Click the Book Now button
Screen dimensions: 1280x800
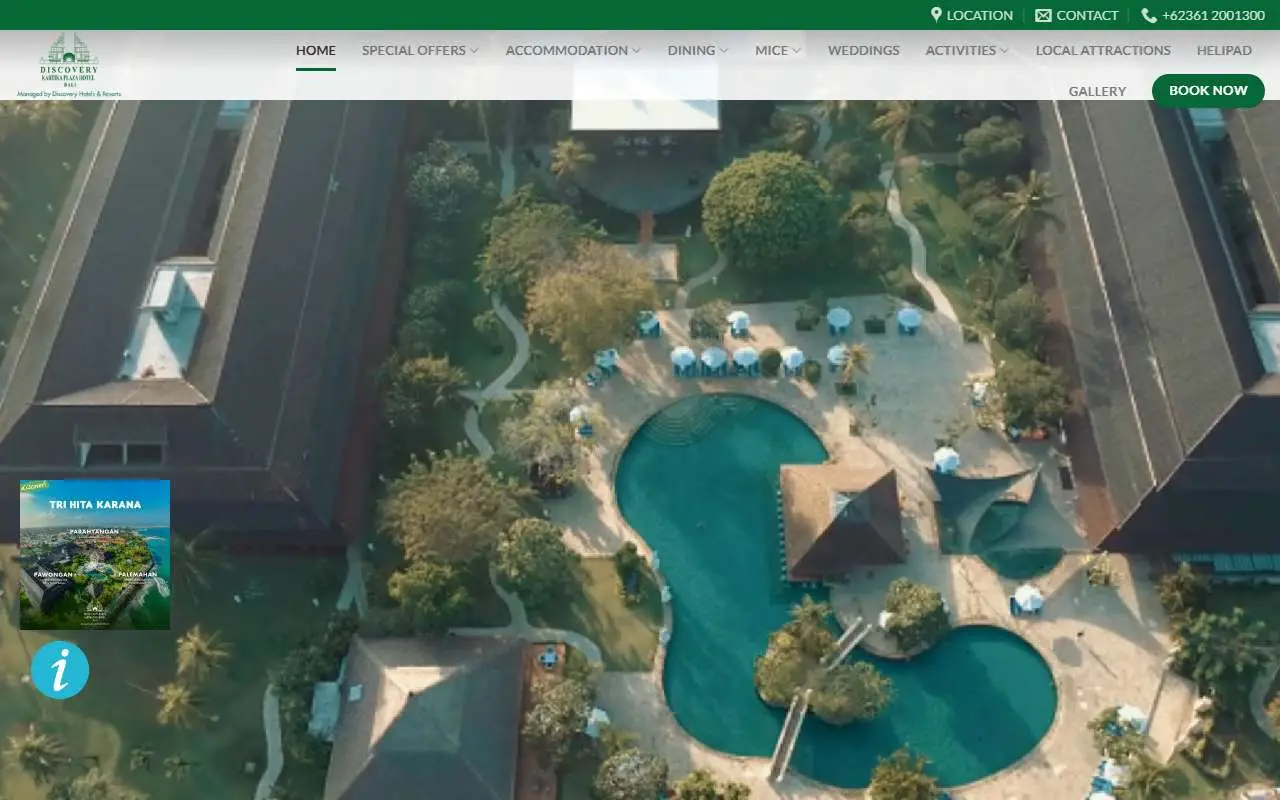1208,90
